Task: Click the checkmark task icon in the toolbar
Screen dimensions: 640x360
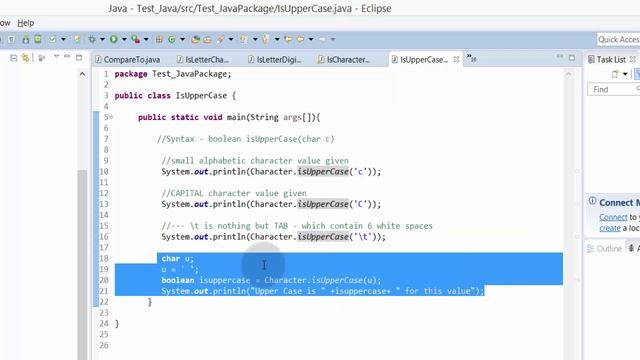Action: click(x=53, y=39)
